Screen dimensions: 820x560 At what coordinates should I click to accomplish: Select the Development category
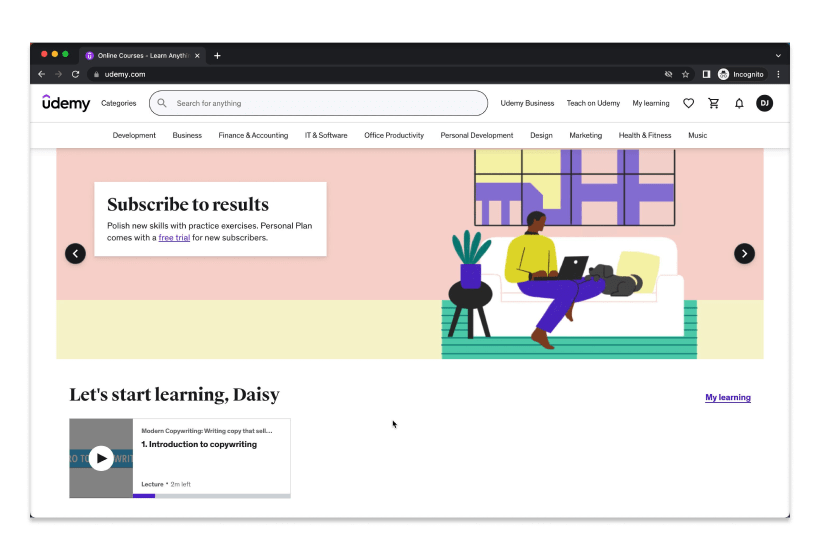coord(134,135)
